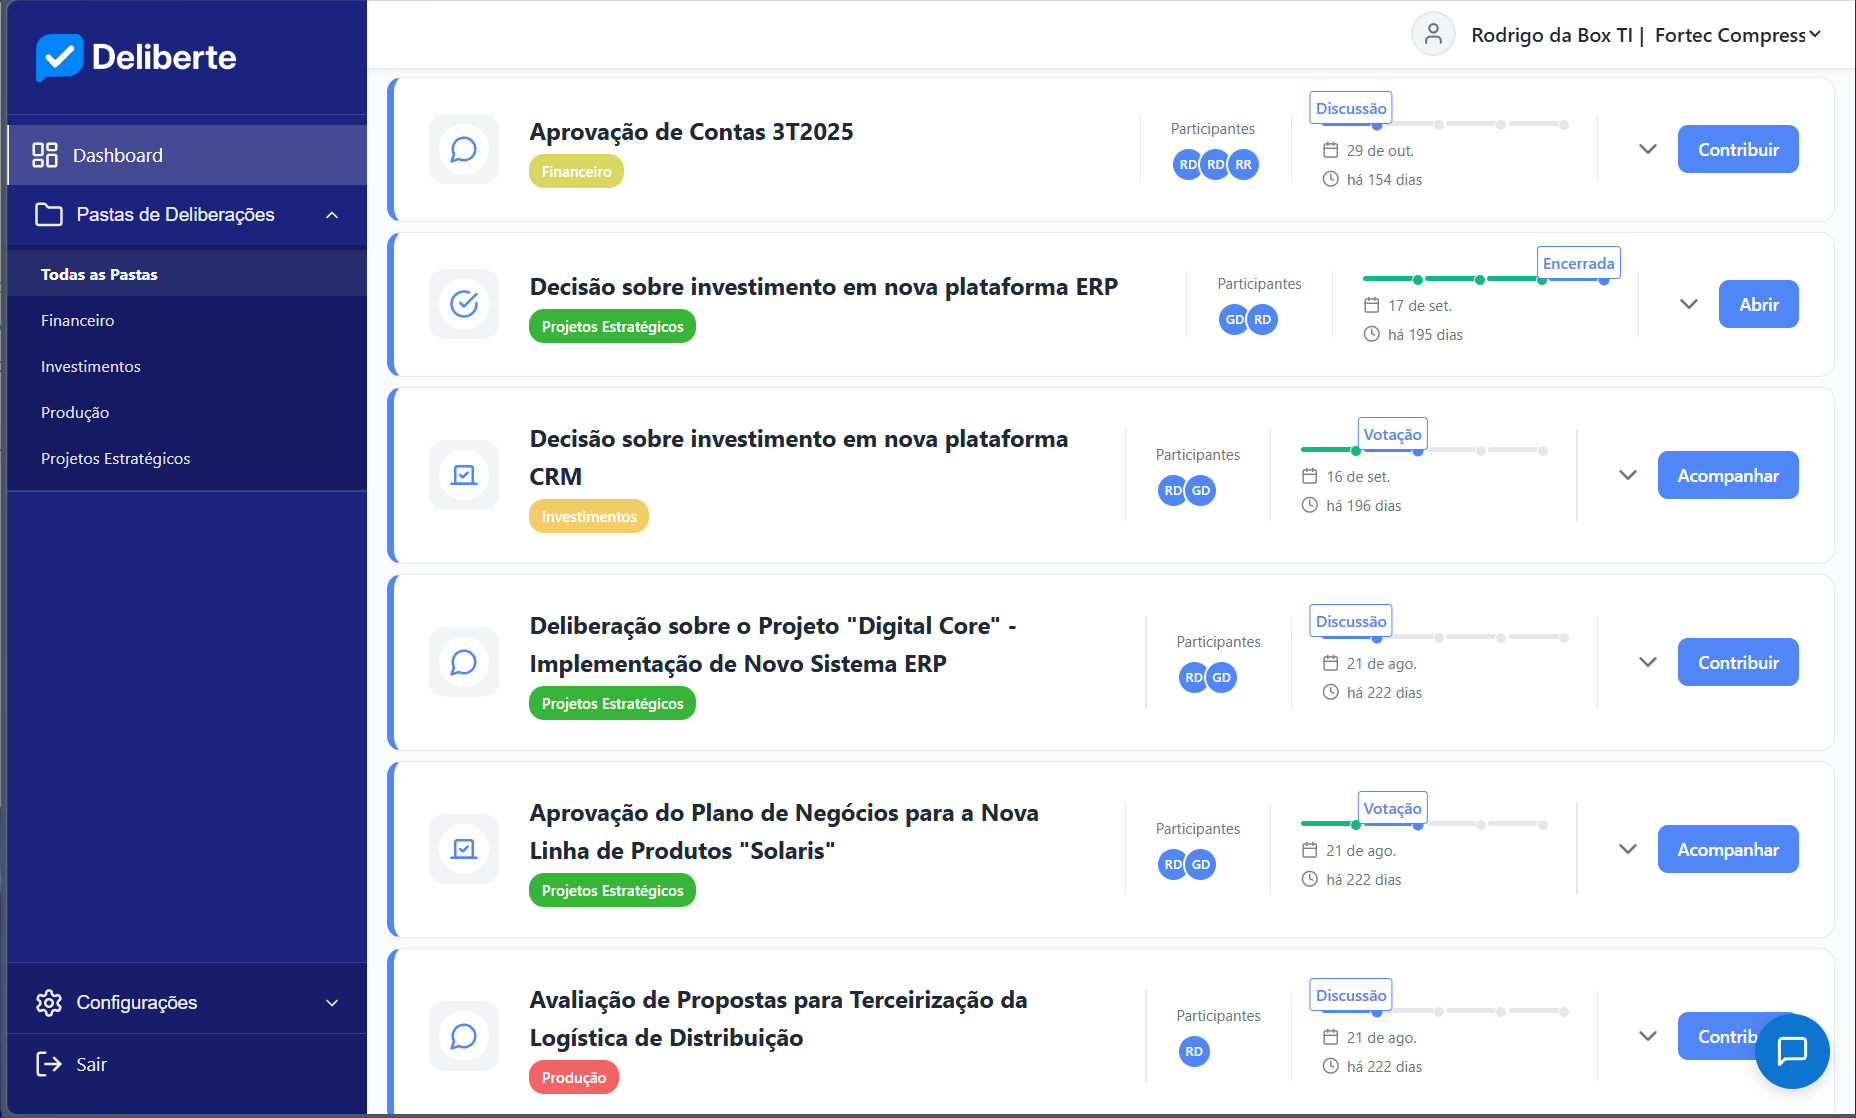Expand details of Aprovação de Contas 3T2025
The width and height of the screenshot is (1856, 1118).
point(1648,150)
